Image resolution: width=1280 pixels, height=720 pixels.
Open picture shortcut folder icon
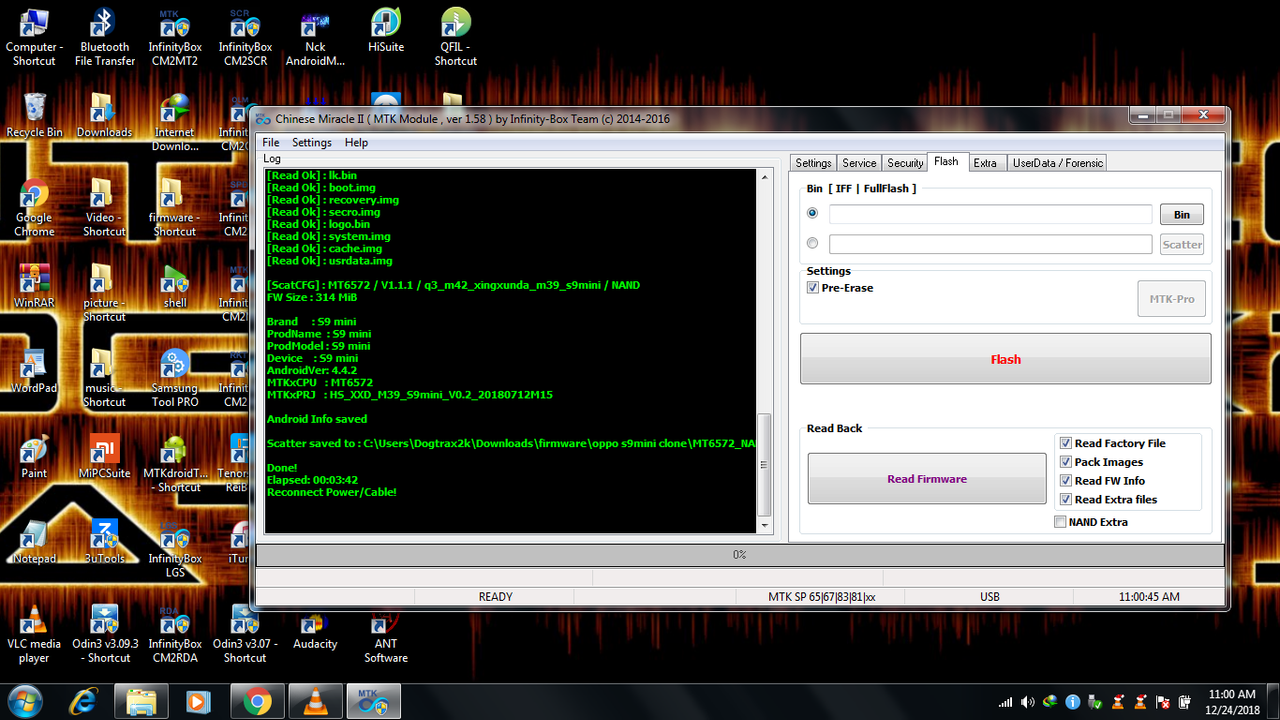[104, 293]
